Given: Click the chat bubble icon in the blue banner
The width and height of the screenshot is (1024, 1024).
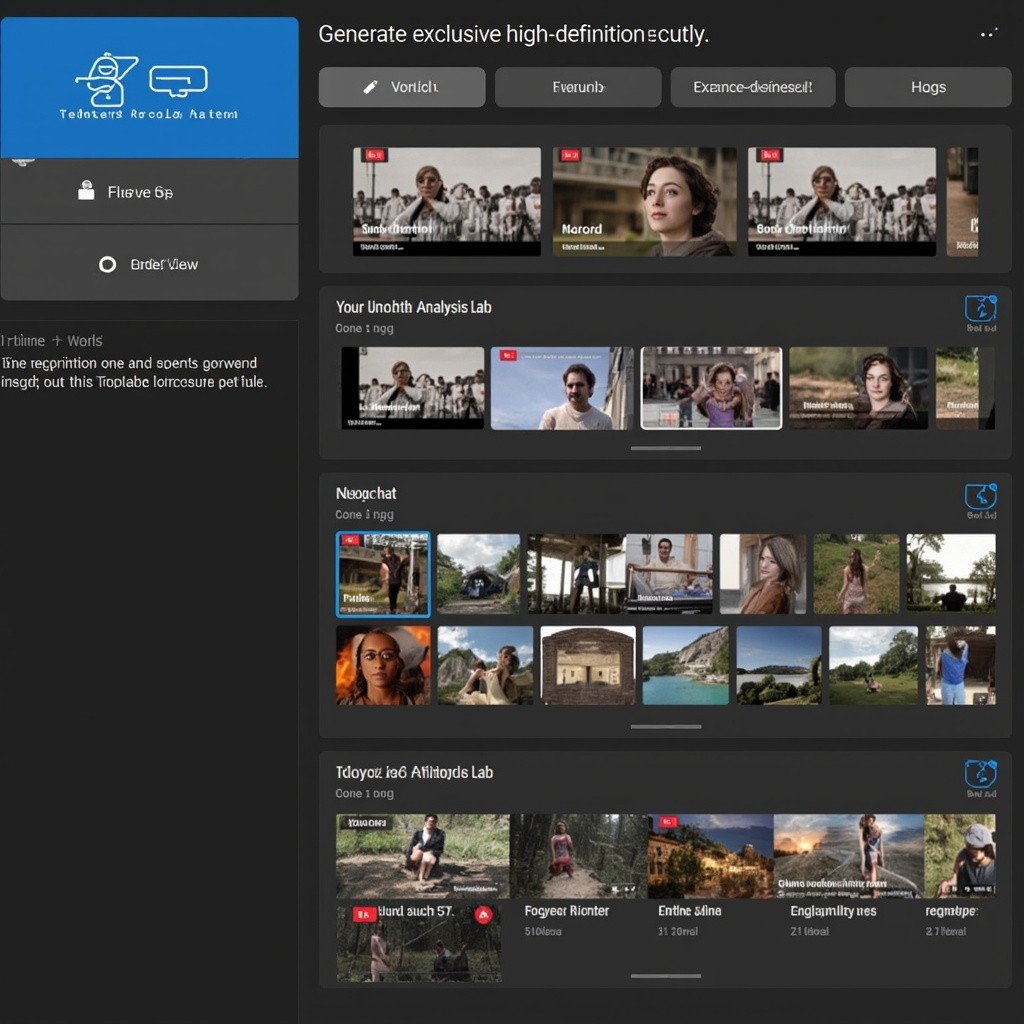Looking at the screenshot, I should [178, 80].
